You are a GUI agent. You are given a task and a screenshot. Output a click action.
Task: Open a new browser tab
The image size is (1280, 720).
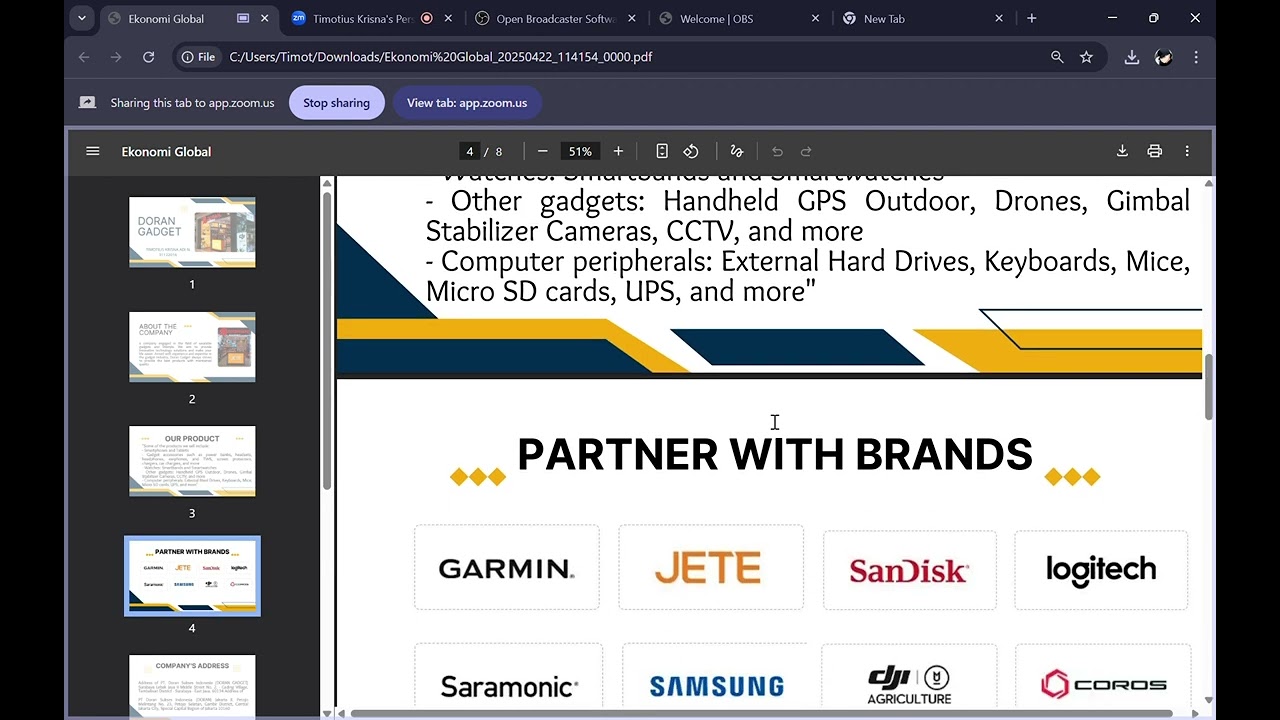click(1032, 19)
